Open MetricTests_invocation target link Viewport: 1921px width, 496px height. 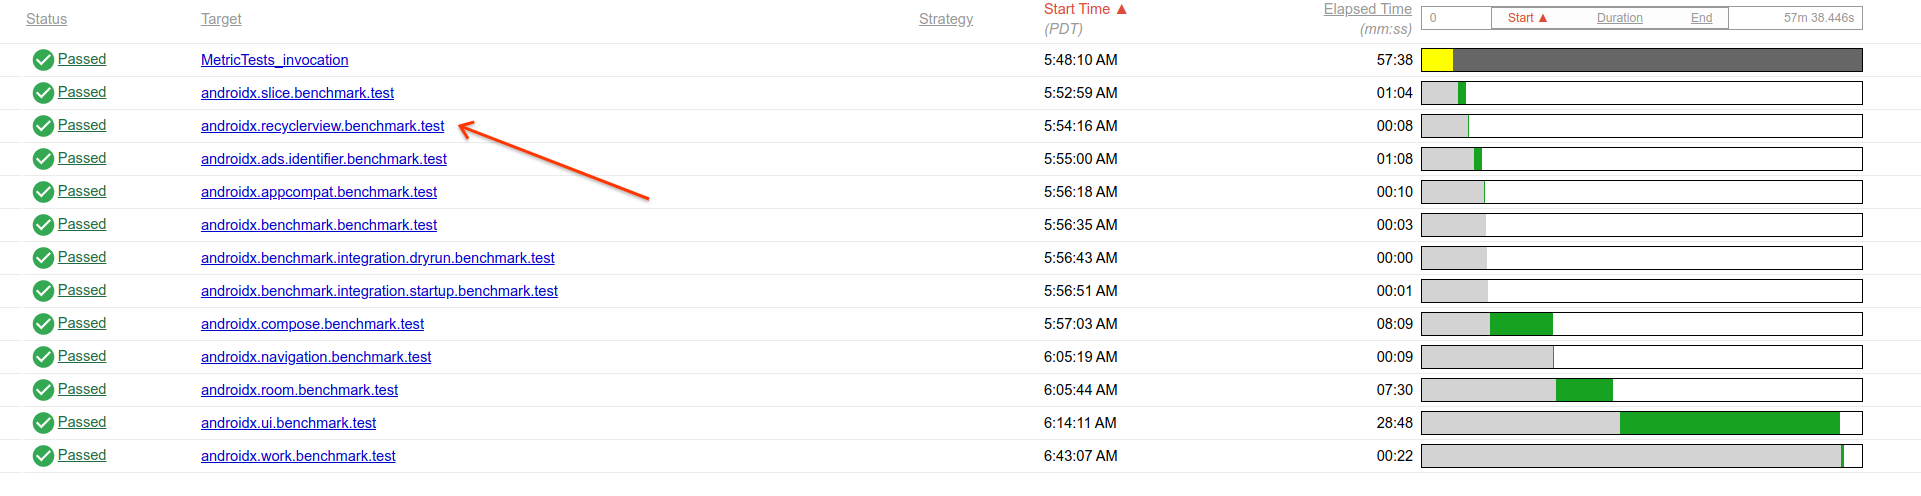(274, 60)
